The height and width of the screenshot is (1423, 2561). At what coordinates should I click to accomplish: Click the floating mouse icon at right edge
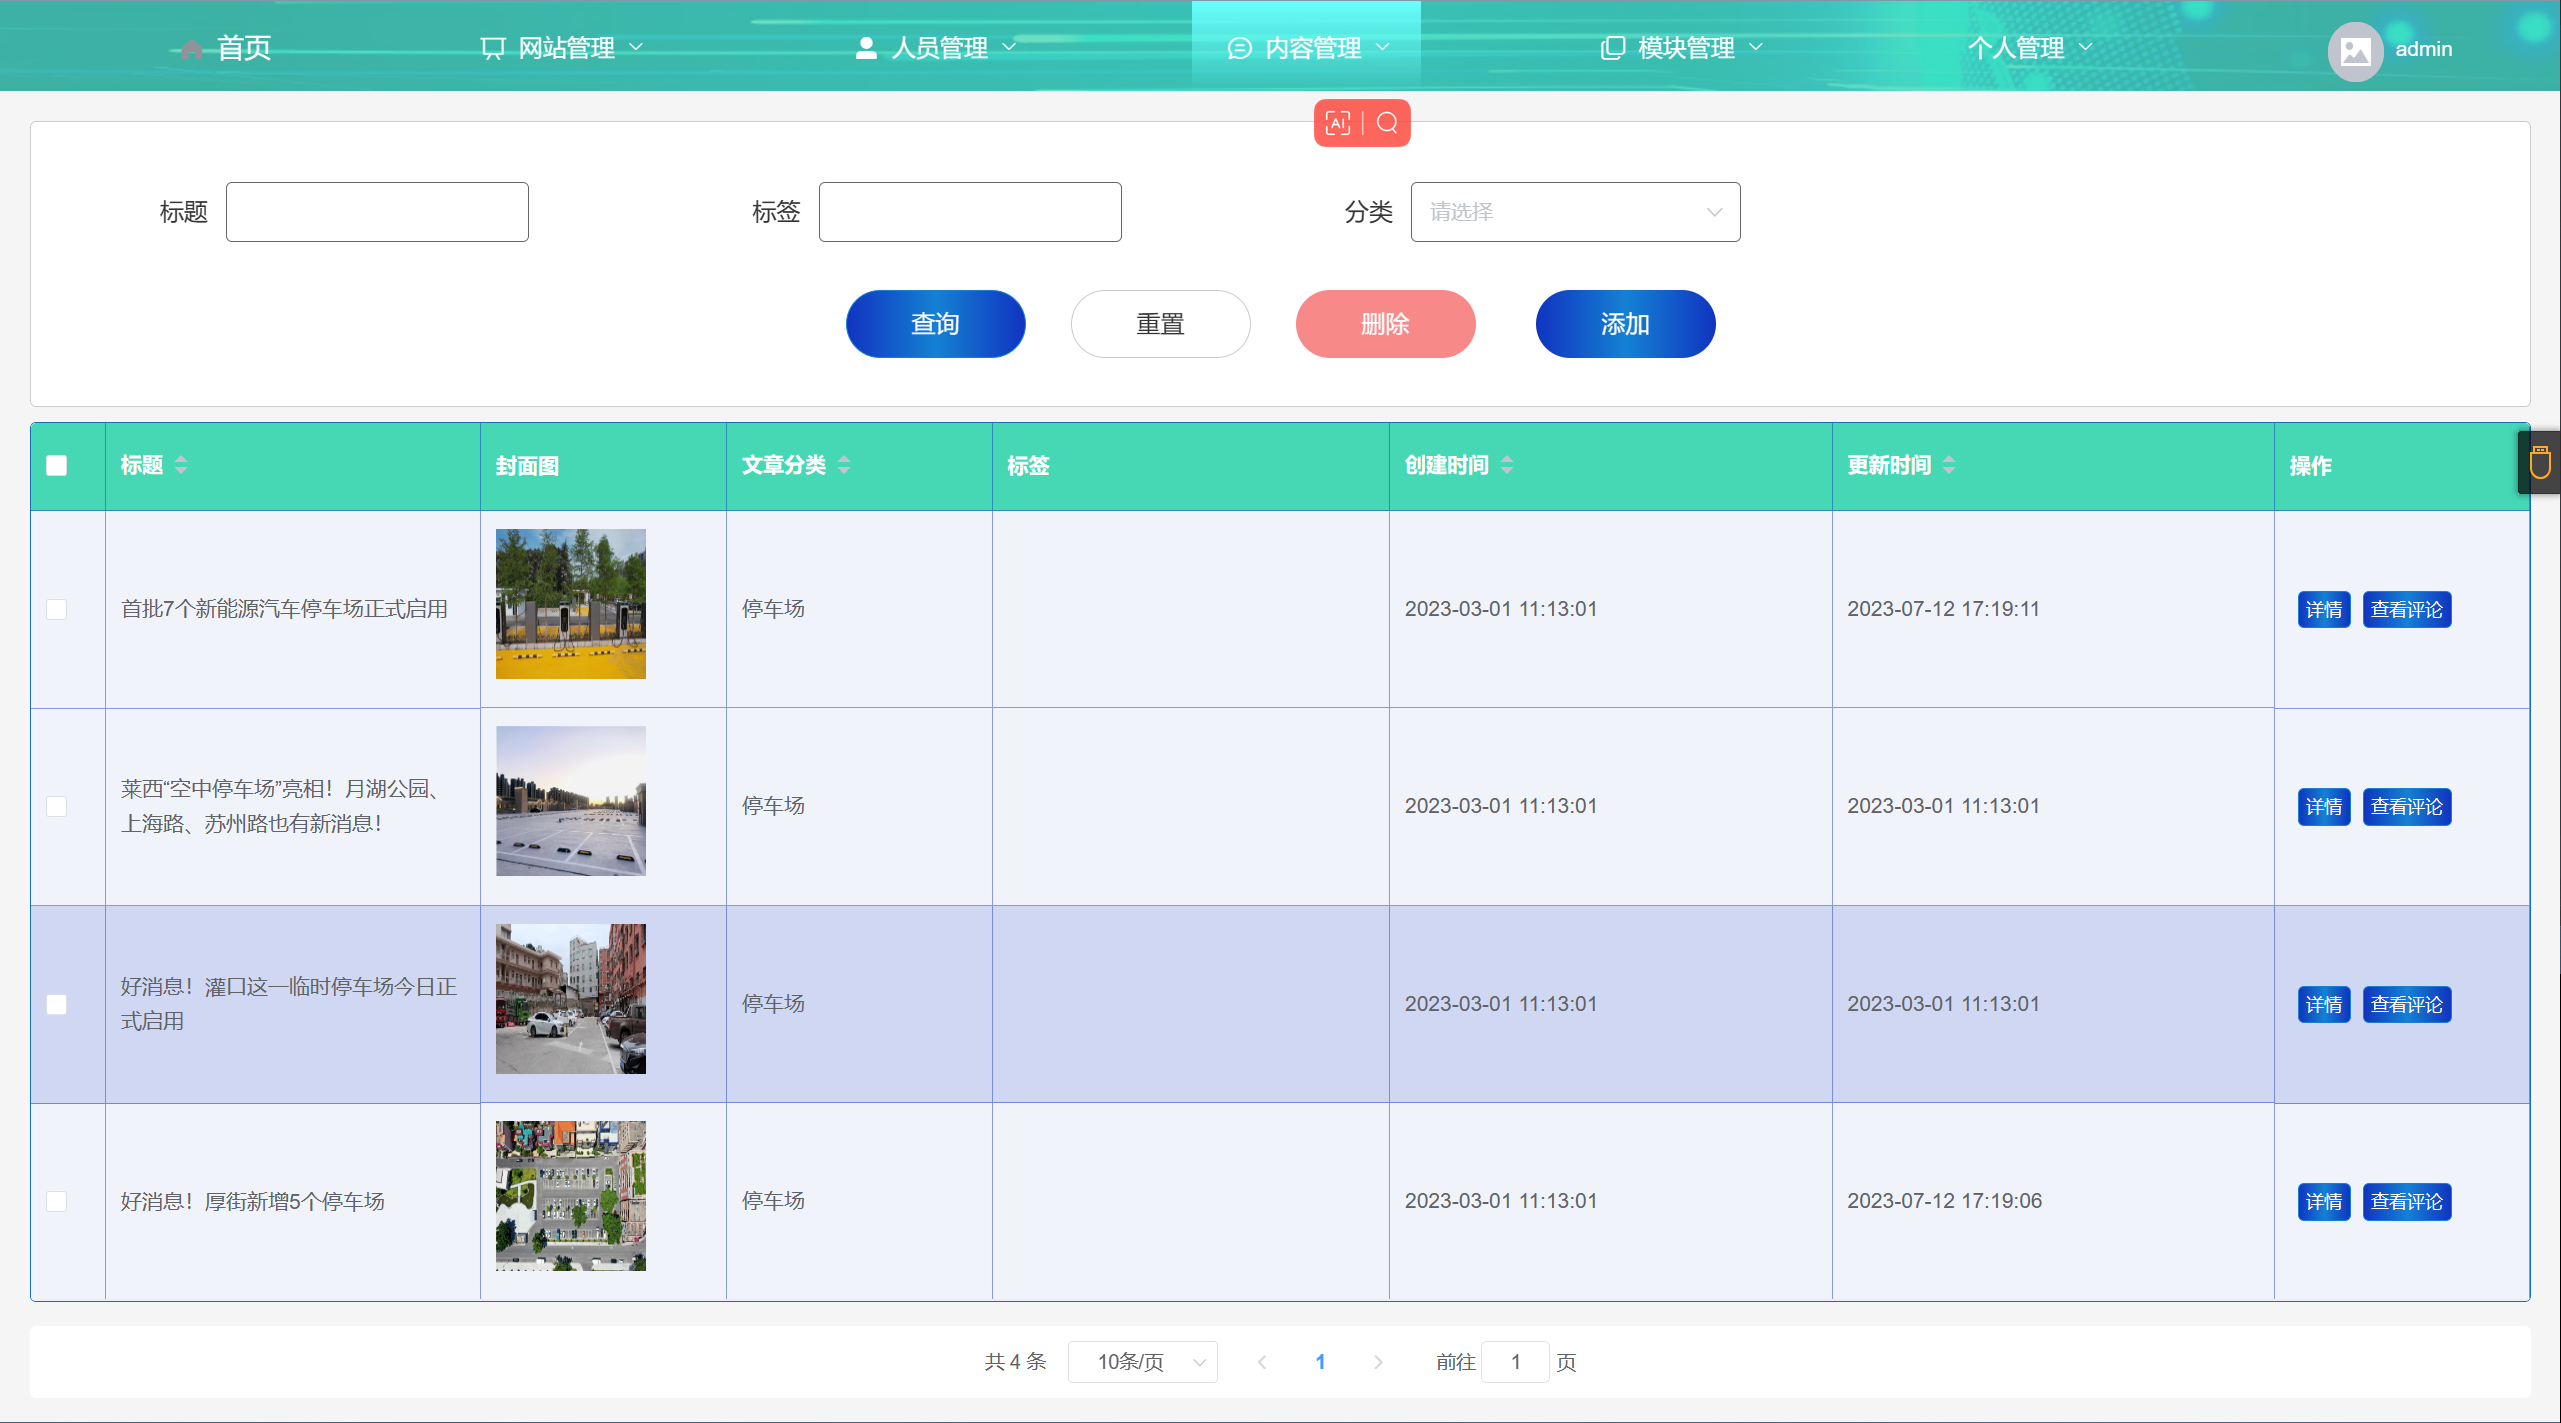click(2539, 463)
